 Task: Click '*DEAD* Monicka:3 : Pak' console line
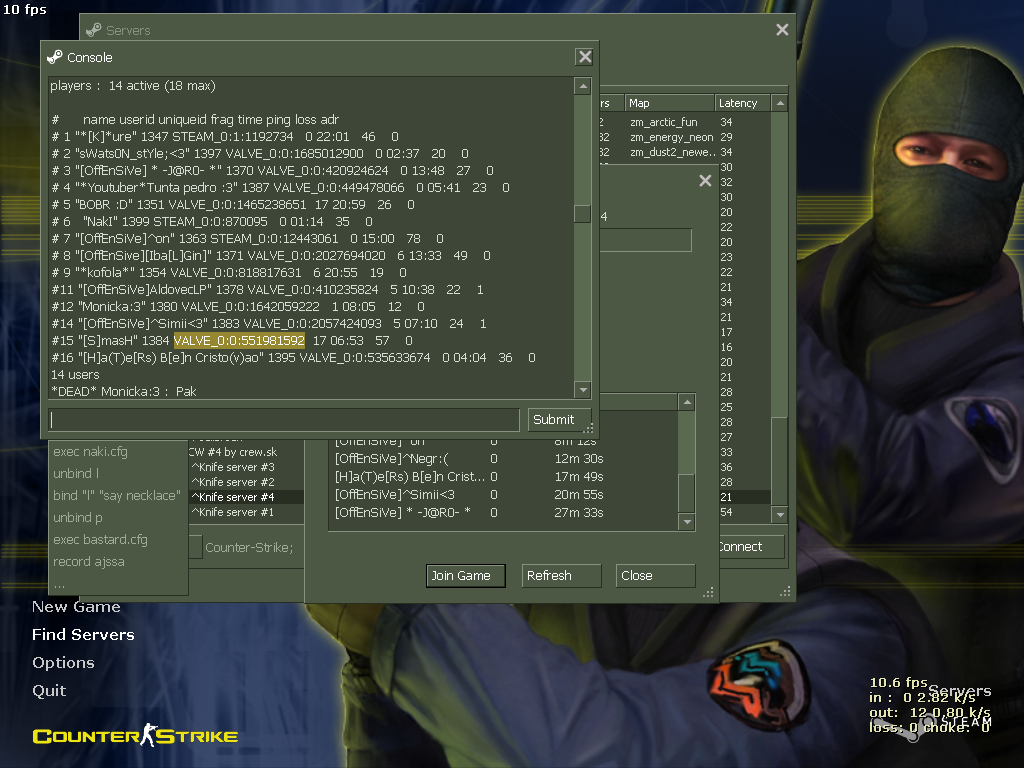pyautogui.click(x=124, y=391)
